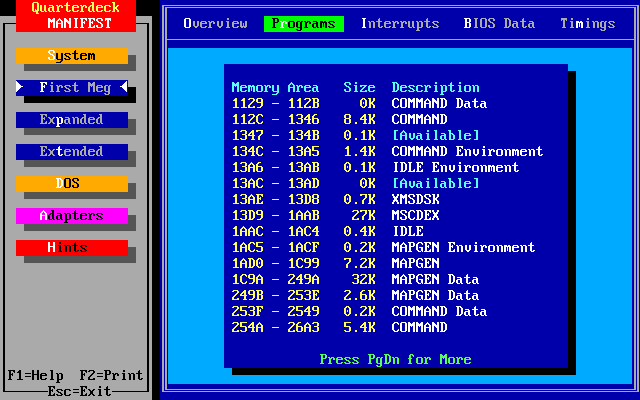The image size is (640, 400).
Task: Select the DOS category button
Action: pos(72,184)
